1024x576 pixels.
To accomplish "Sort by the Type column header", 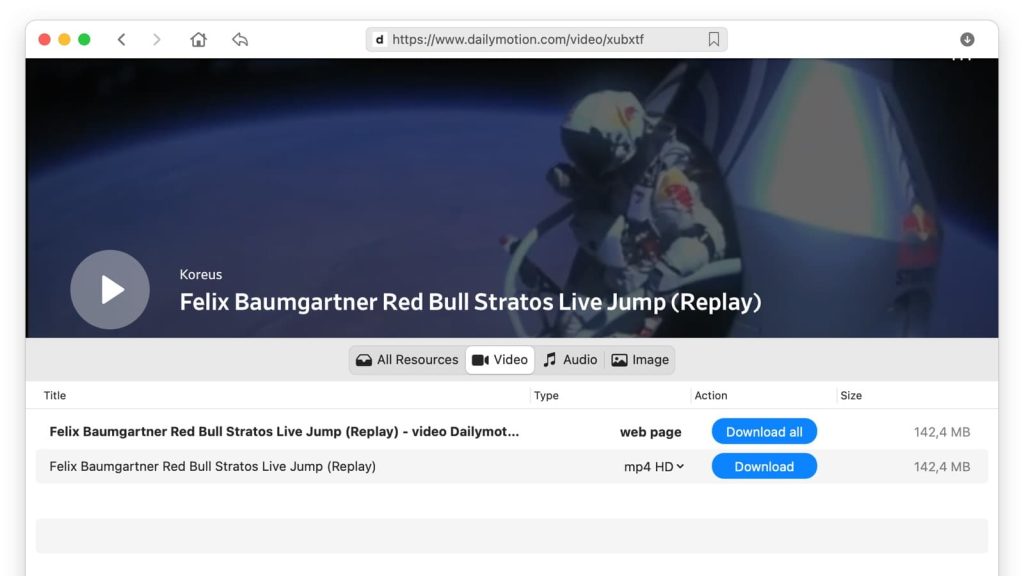I will 546,395.
